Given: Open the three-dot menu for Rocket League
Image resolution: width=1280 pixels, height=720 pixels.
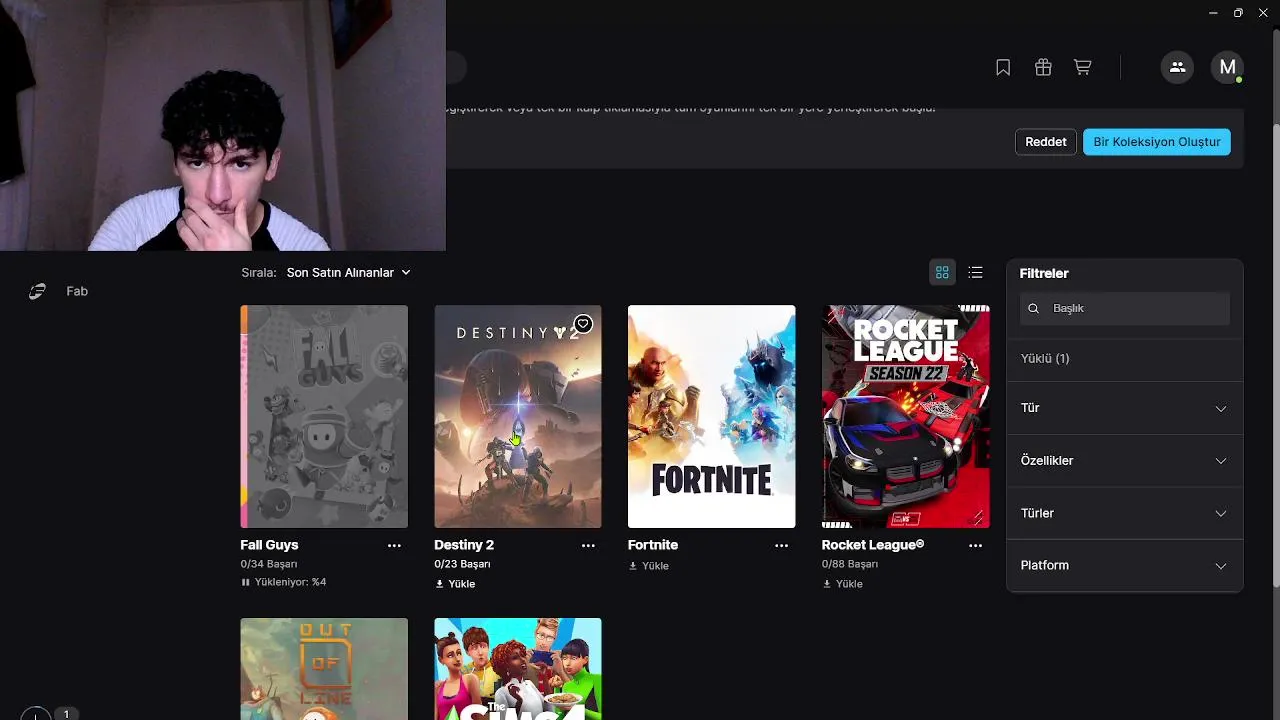Looking at the screenshot, I should (x=975, y=545).
